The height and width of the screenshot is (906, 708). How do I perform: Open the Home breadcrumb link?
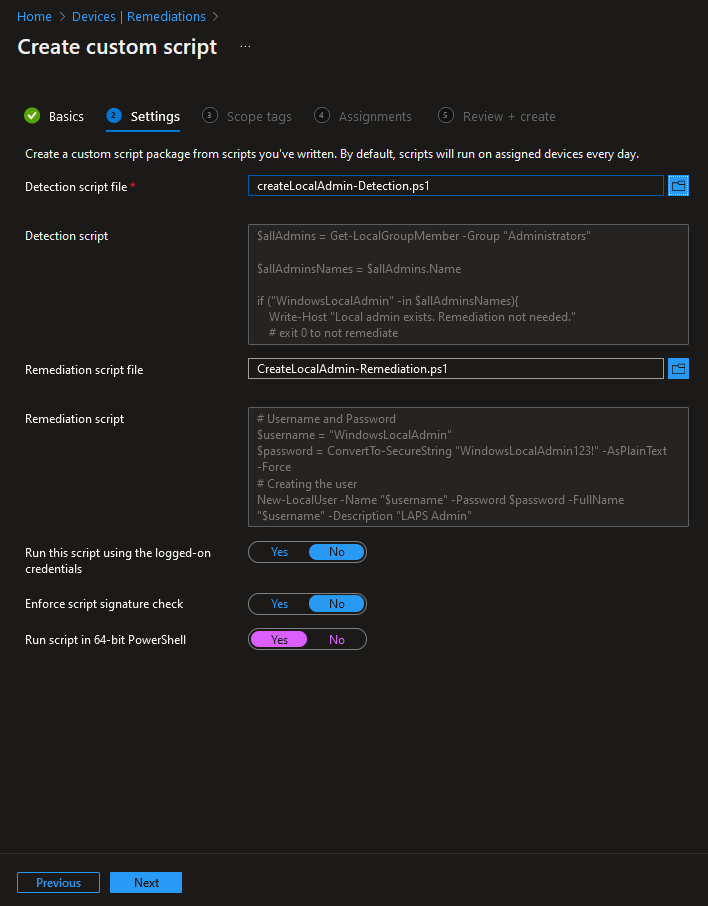pyautogui.click(x=34, y=17)
